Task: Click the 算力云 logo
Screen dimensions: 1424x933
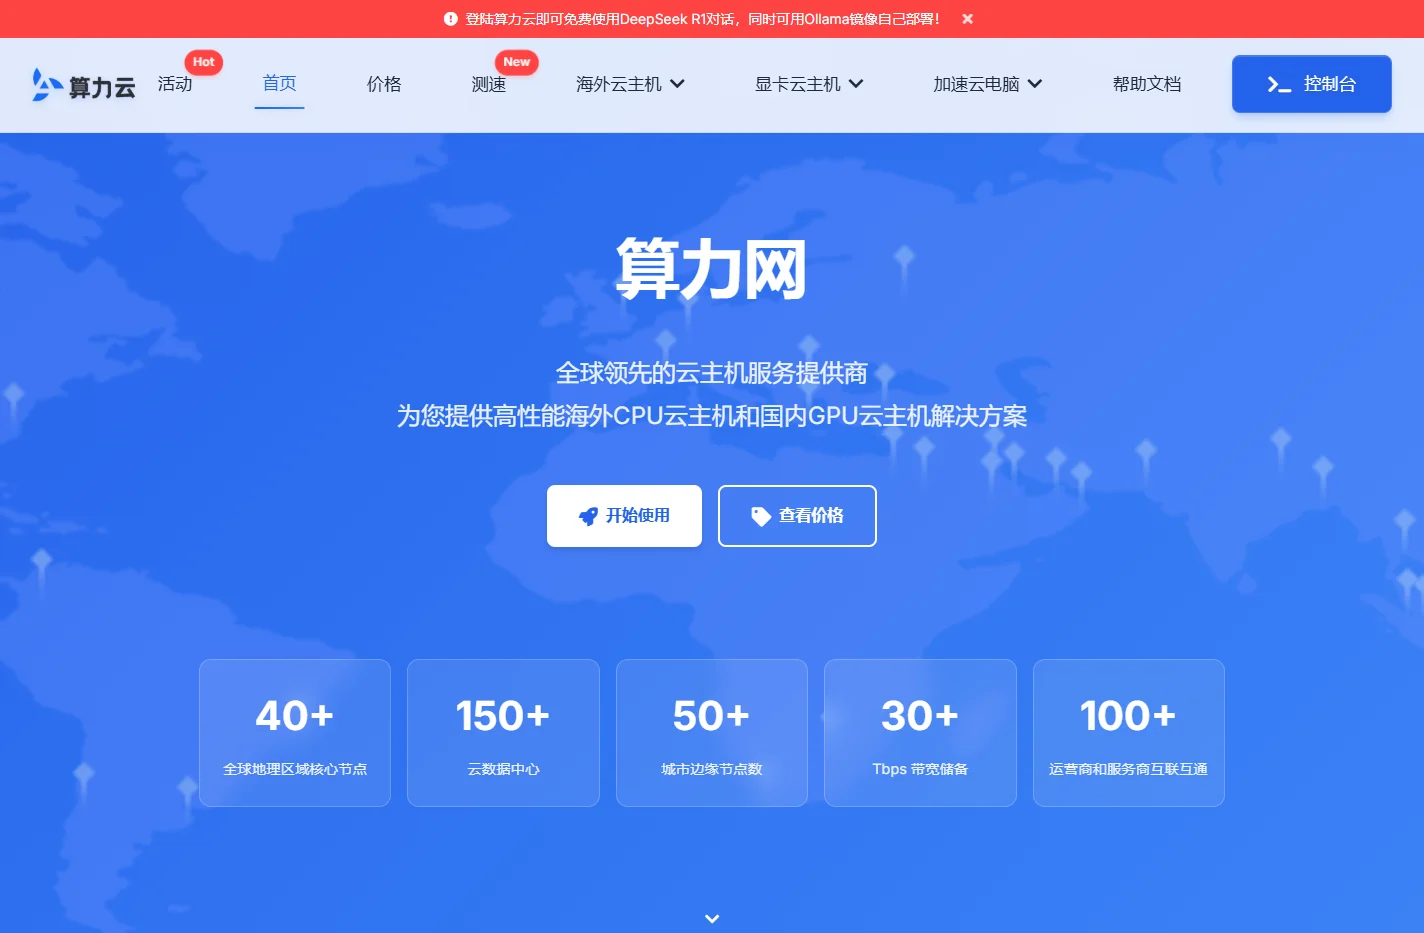Action: click(x=83, y=85)
